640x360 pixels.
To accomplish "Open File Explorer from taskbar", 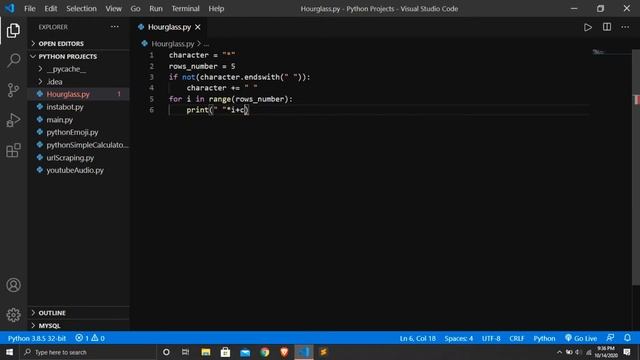I will (x=206, y=352).
